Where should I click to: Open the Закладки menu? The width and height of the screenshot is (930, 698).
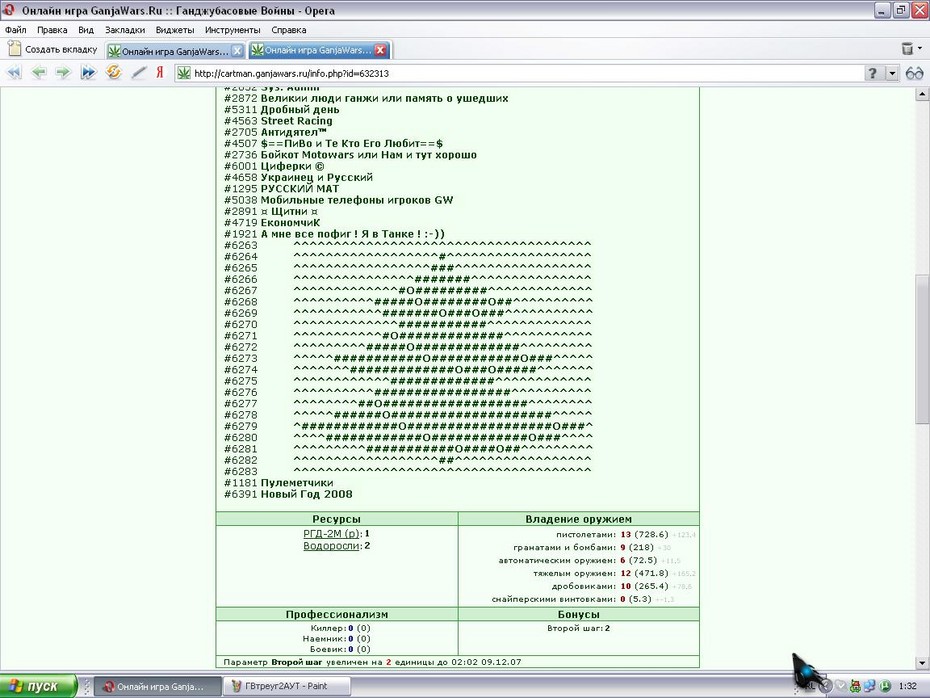(125, 30)
